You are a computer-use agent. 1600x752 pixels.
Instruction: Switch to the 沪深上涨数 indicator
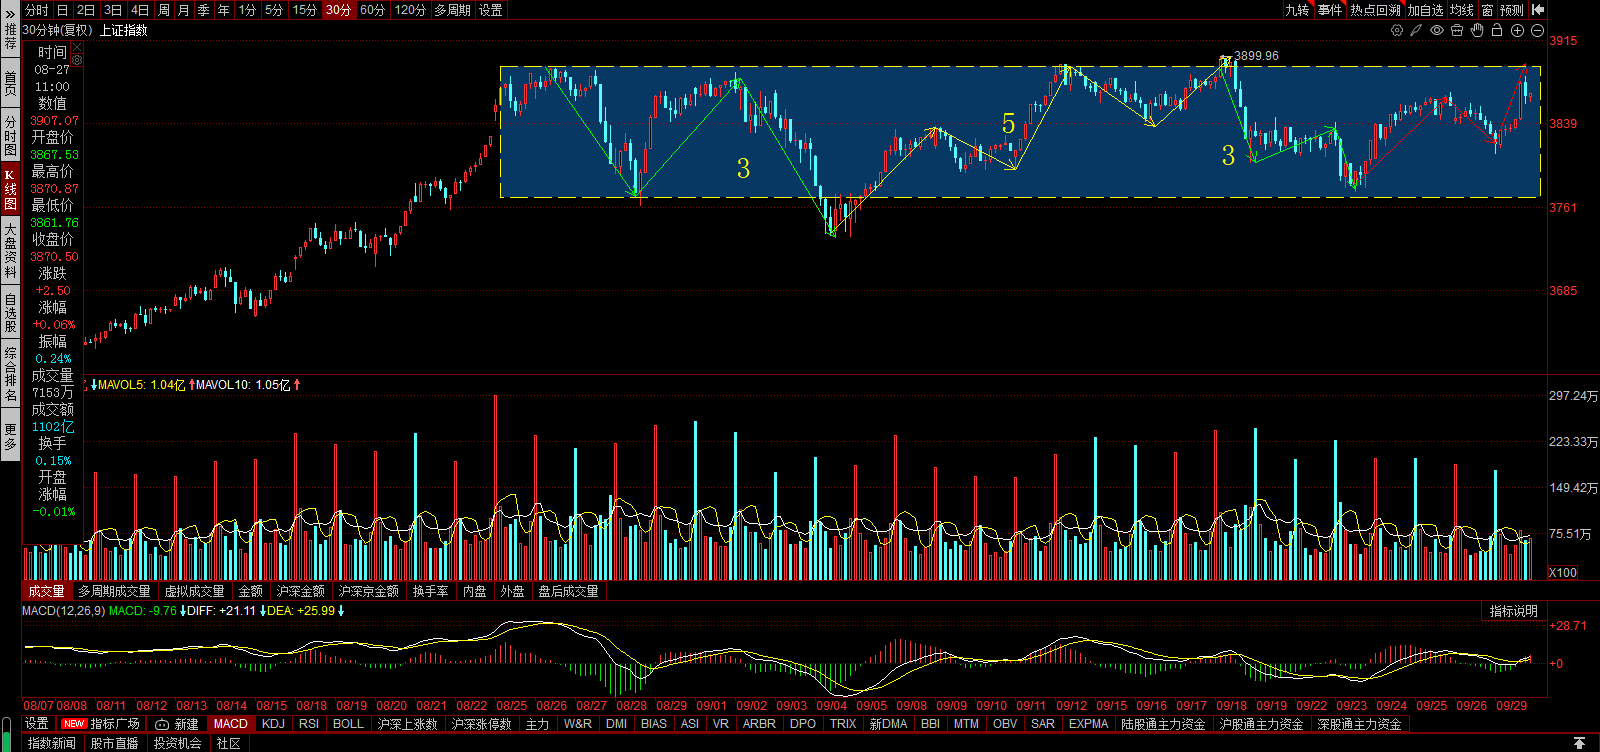click(x=407, y=724)
